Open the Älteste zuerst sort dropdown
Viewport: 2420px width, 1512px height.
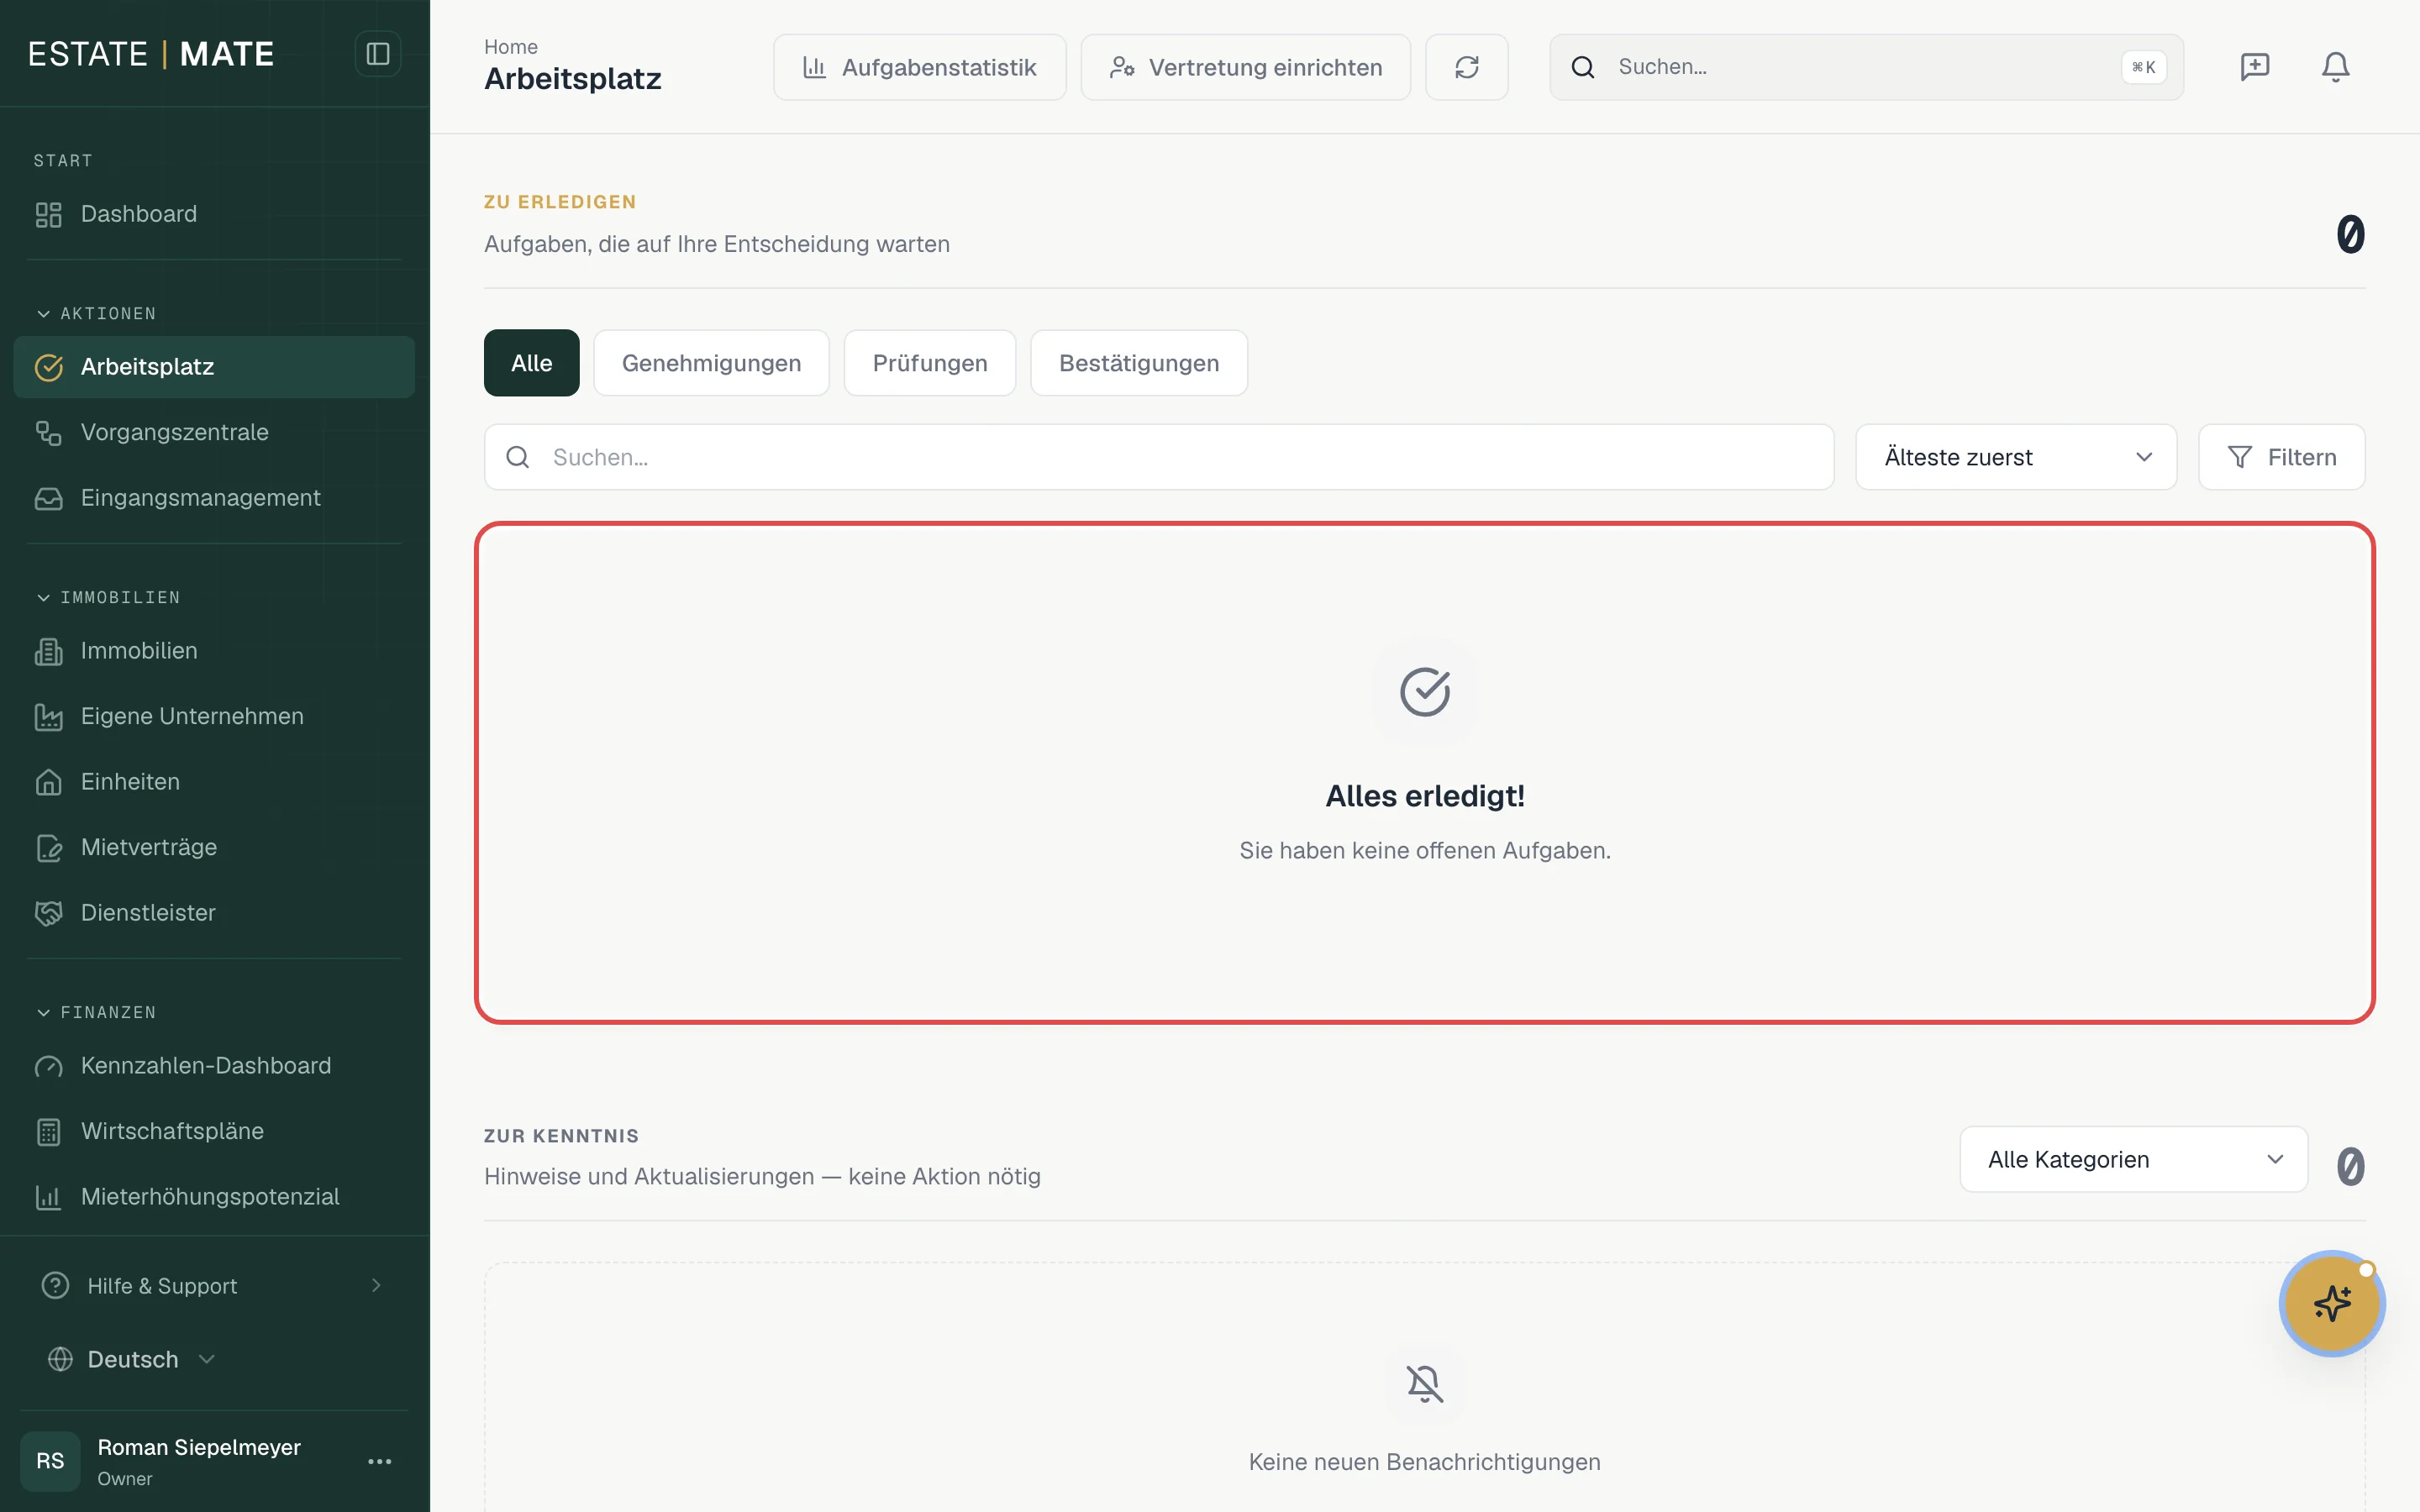(x=2016, y=457)
